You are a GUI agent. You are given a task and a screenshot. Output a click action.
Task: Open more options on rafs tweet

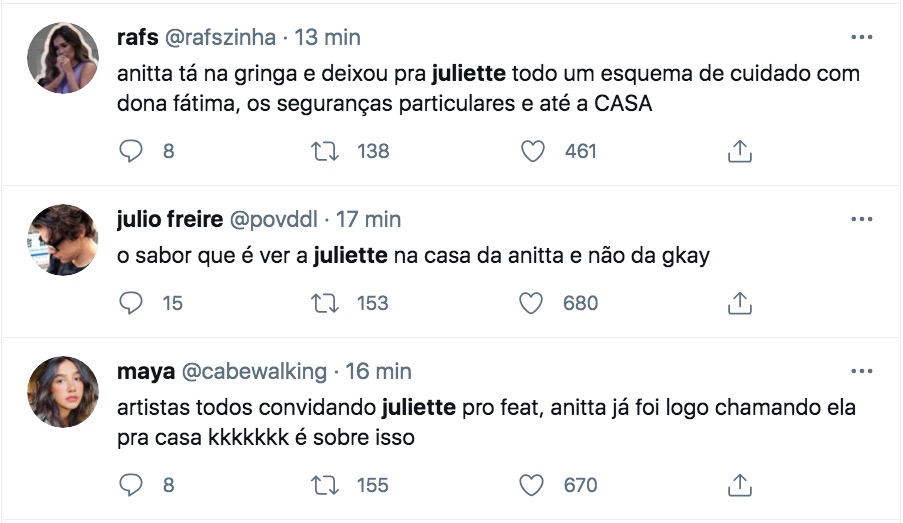coord(861,37)
